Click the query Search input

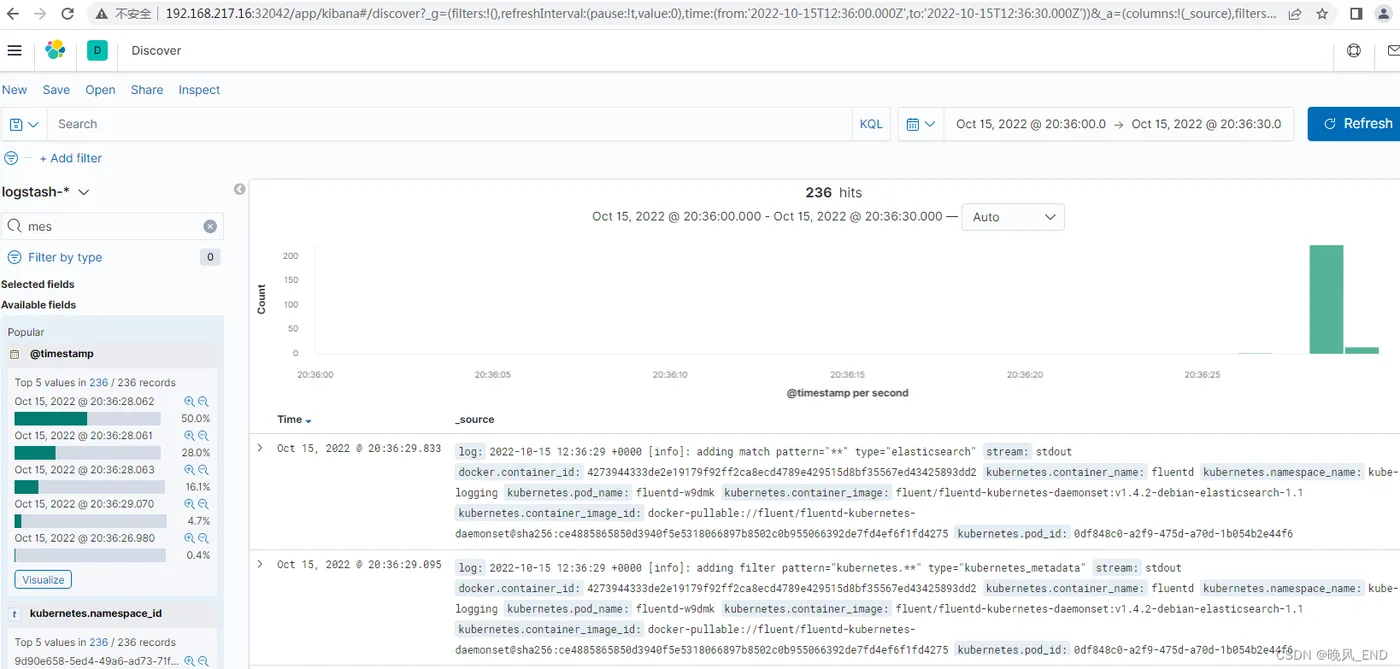450,124
